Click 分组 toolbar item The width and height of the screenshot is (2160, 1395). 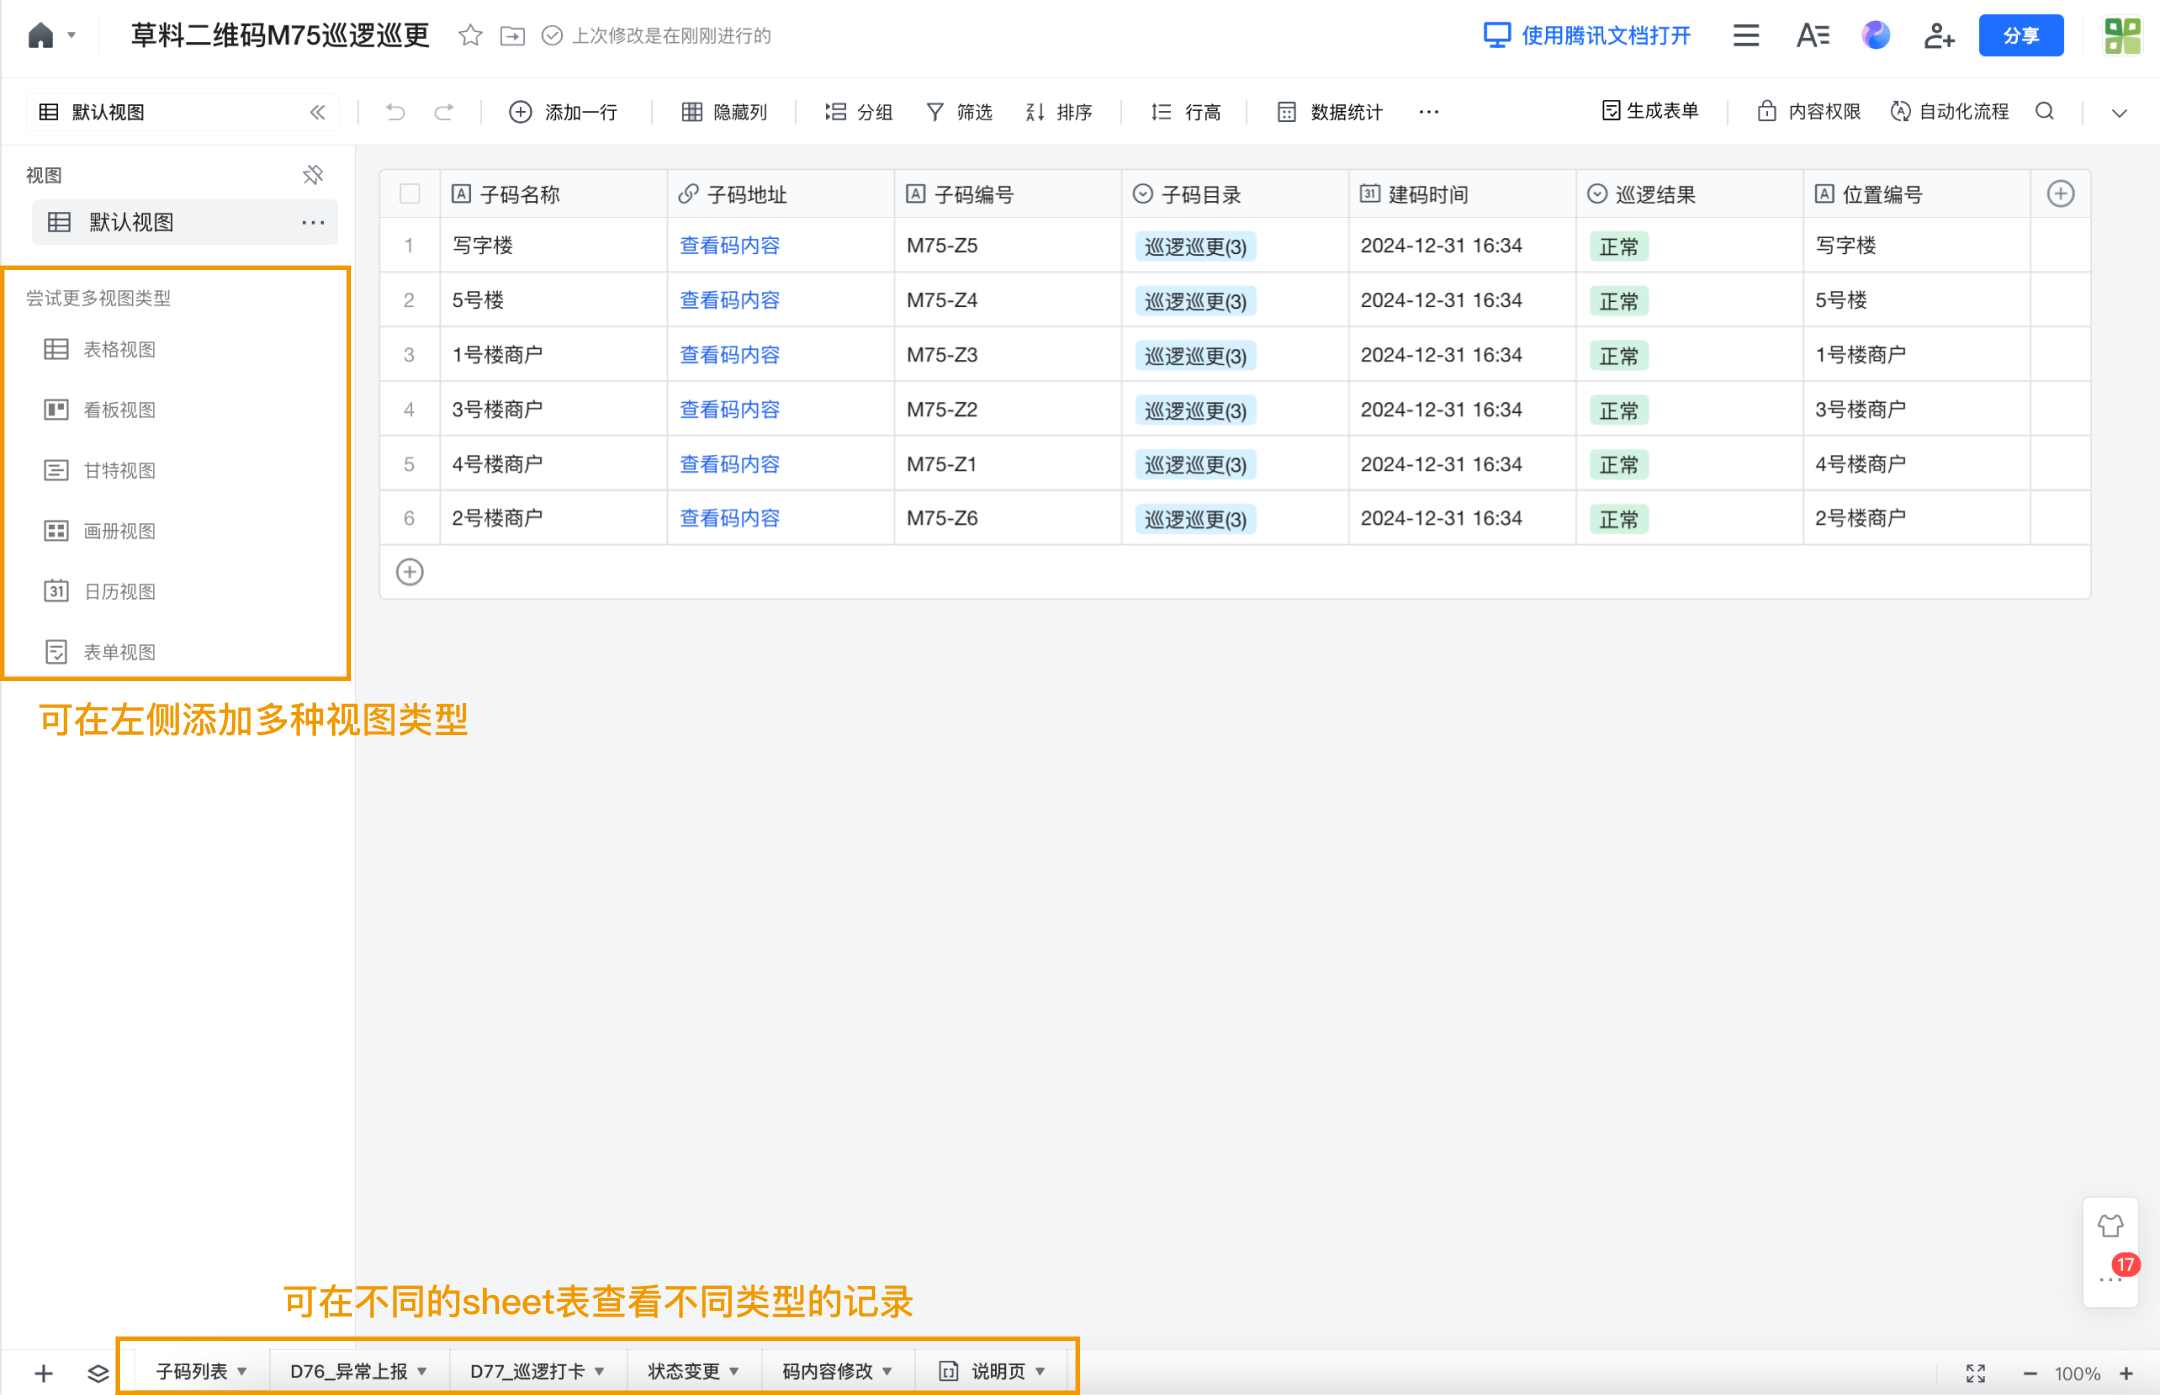click(858, 112)
